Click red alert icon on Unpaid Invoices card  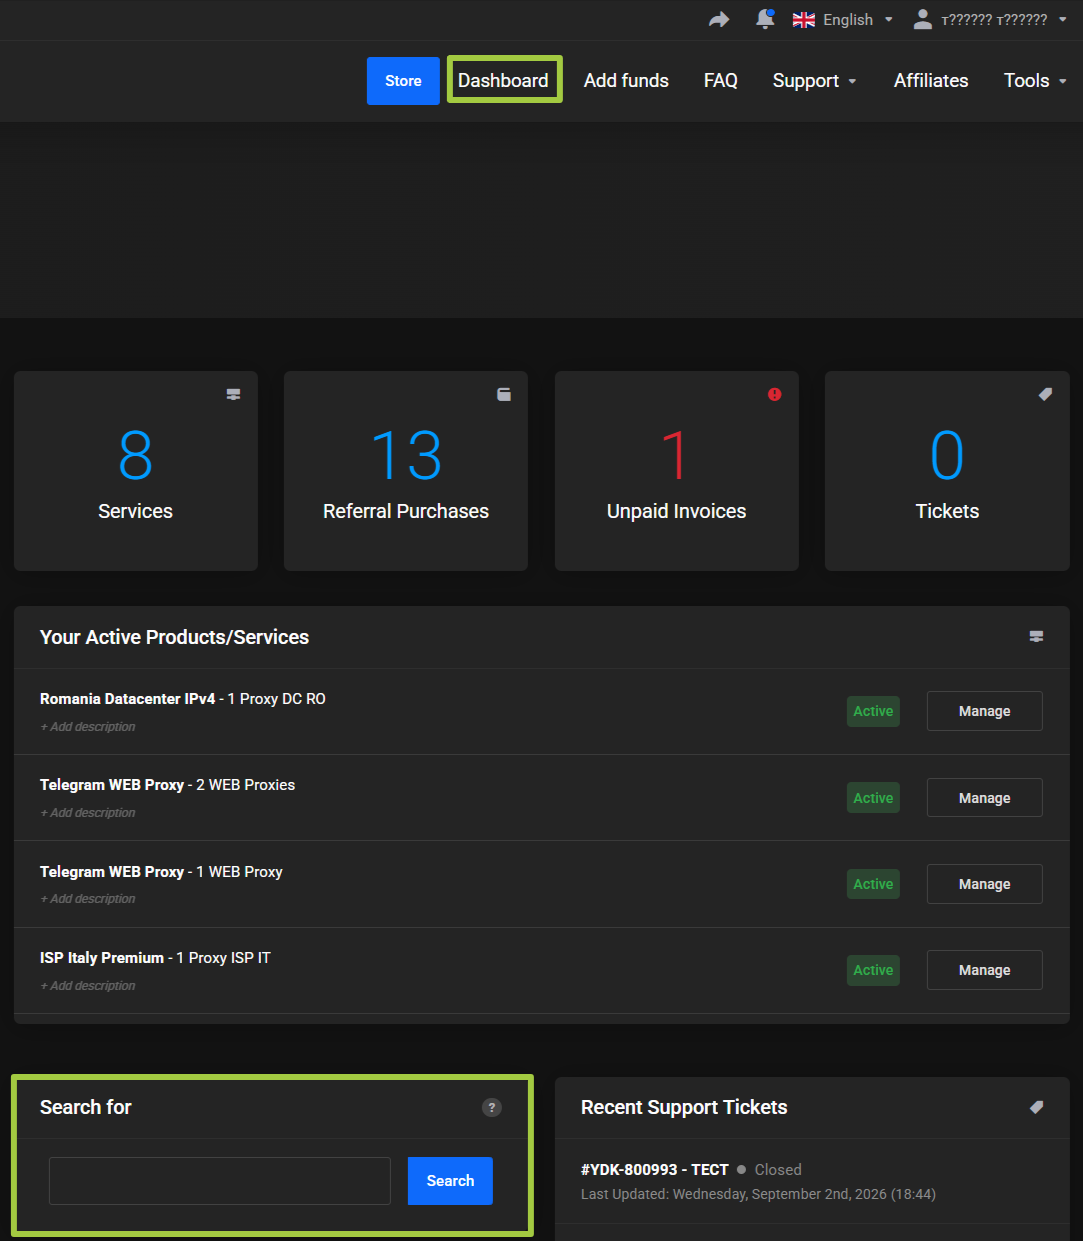(x=774, y=394)
